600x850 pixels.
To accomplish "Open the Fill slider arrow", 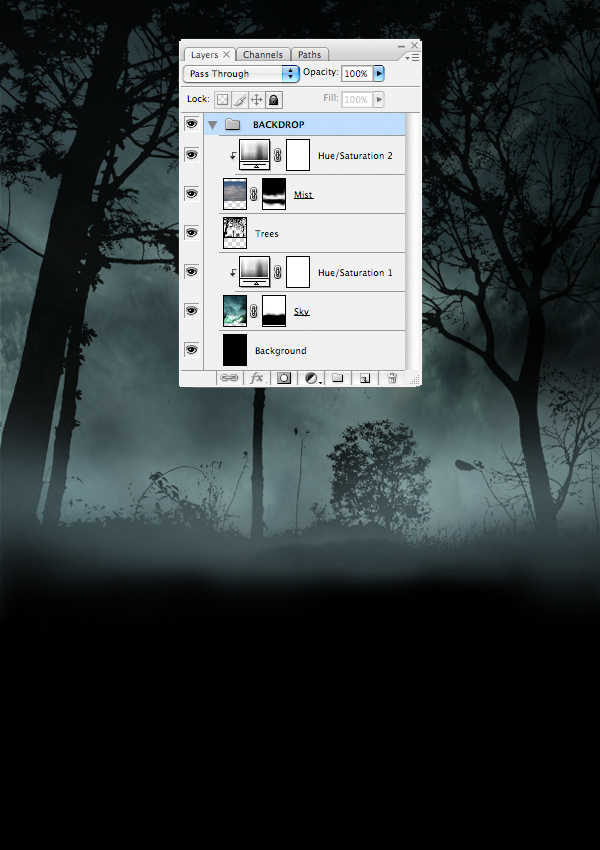I will [x=379, y=99].
